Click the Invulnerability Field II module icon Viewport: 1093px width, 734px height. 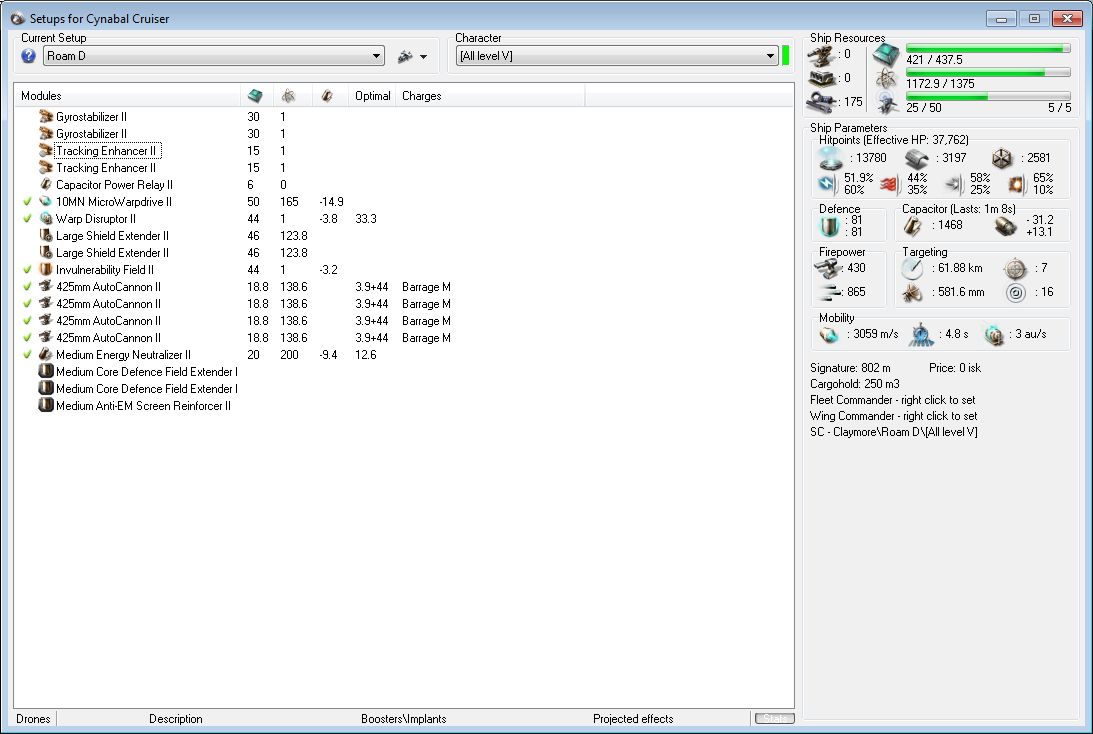point(46,269)
